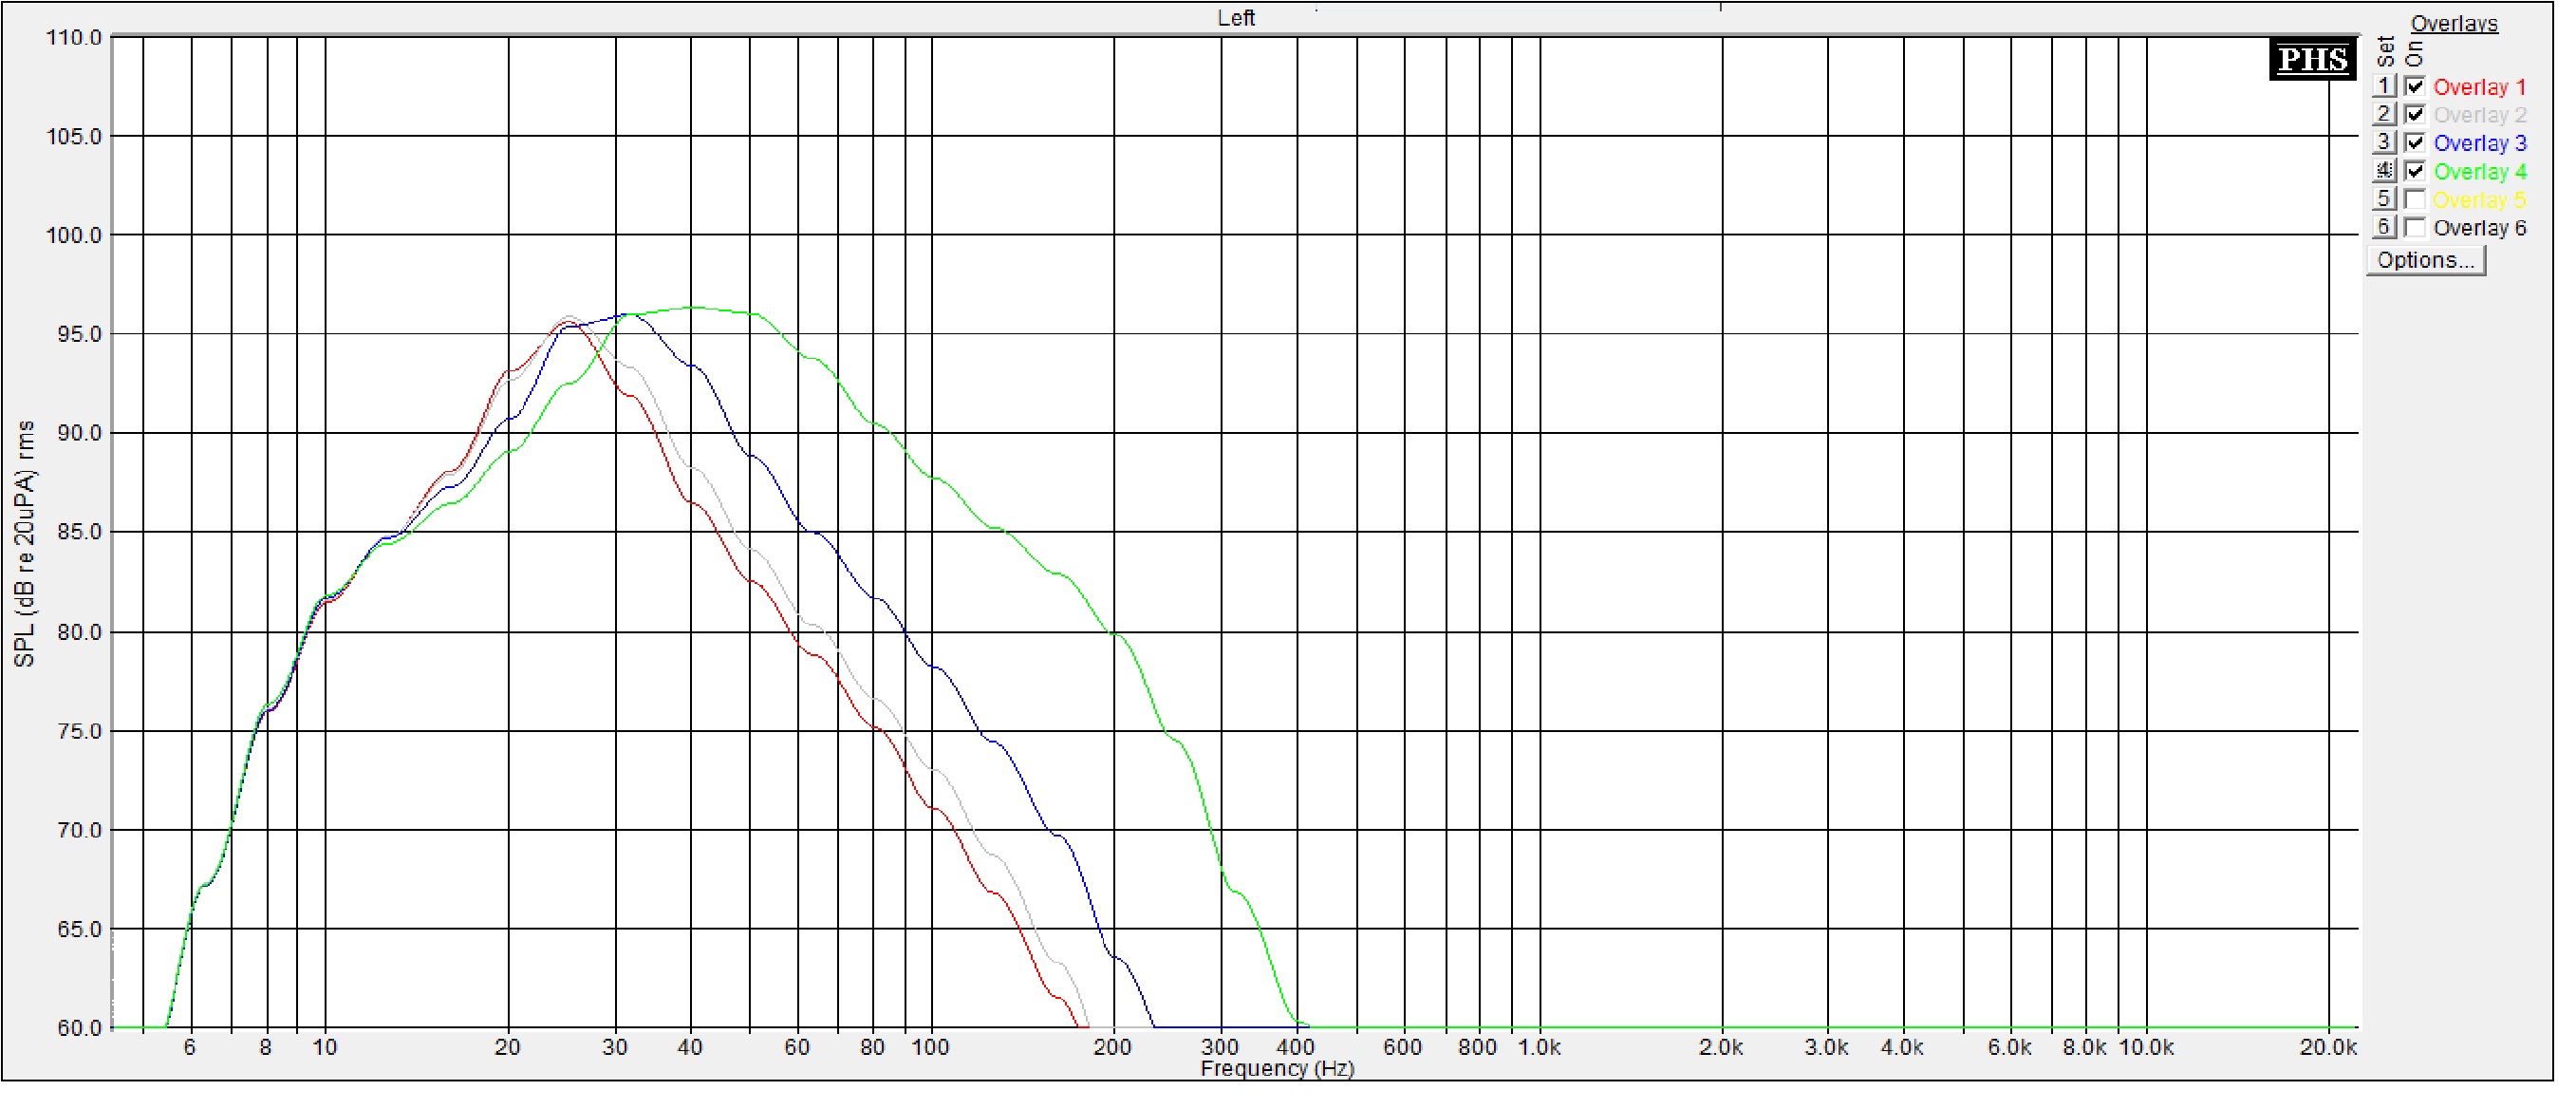
Task: Click the Frequency (Hz) axis label
Action: [1276, 1069]
